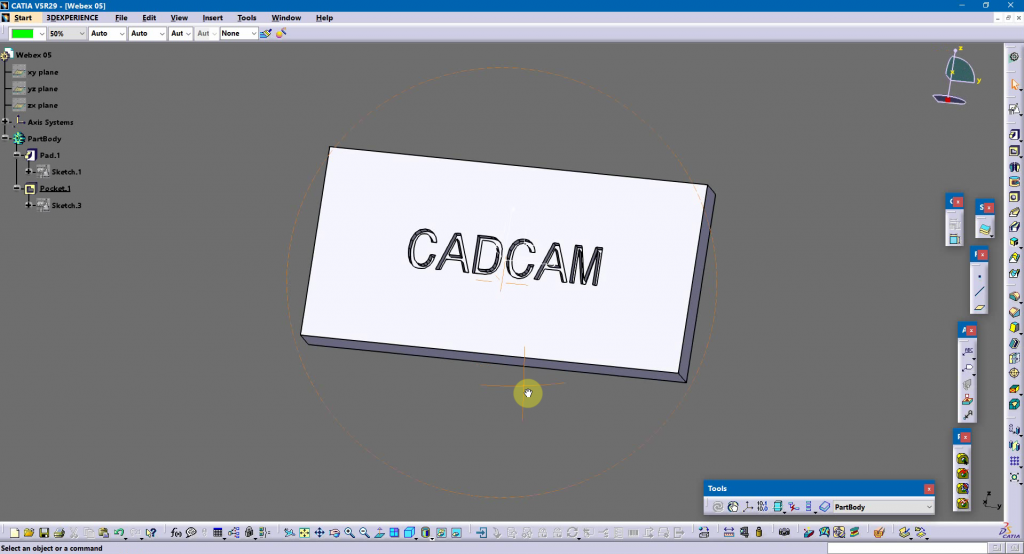The height and width of the screenshot is (554, 1024).
Task: Click the Undo icon in bottom toolbar
Action: coord(119,533)
